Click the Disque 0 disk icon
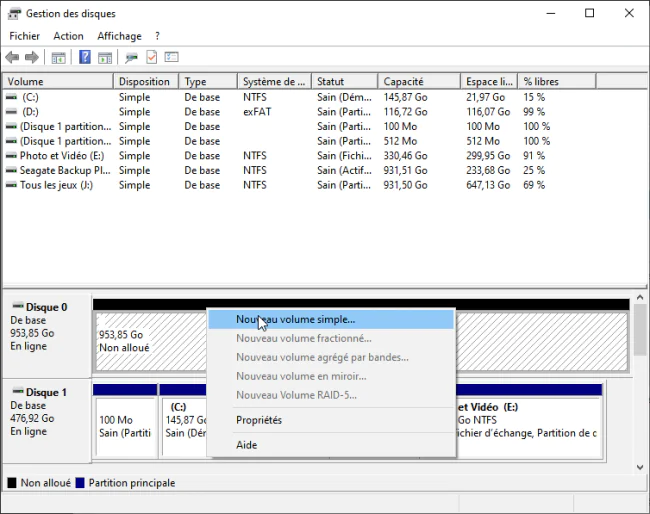 click(18, 306)
